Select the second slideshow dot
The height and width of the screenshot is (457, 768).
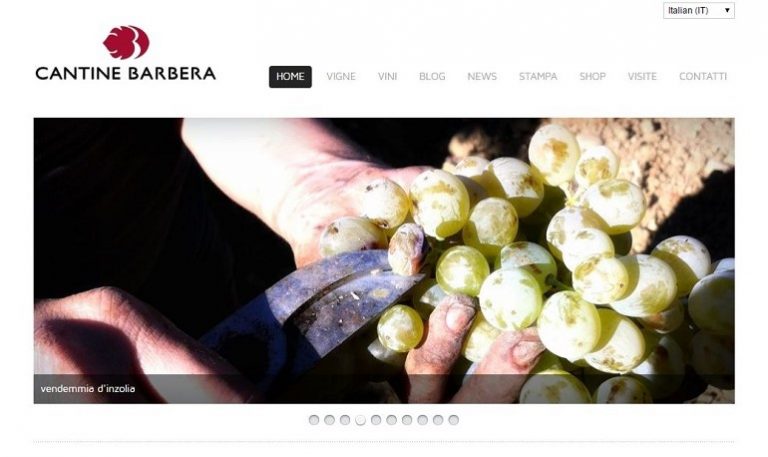pos(330,420)
